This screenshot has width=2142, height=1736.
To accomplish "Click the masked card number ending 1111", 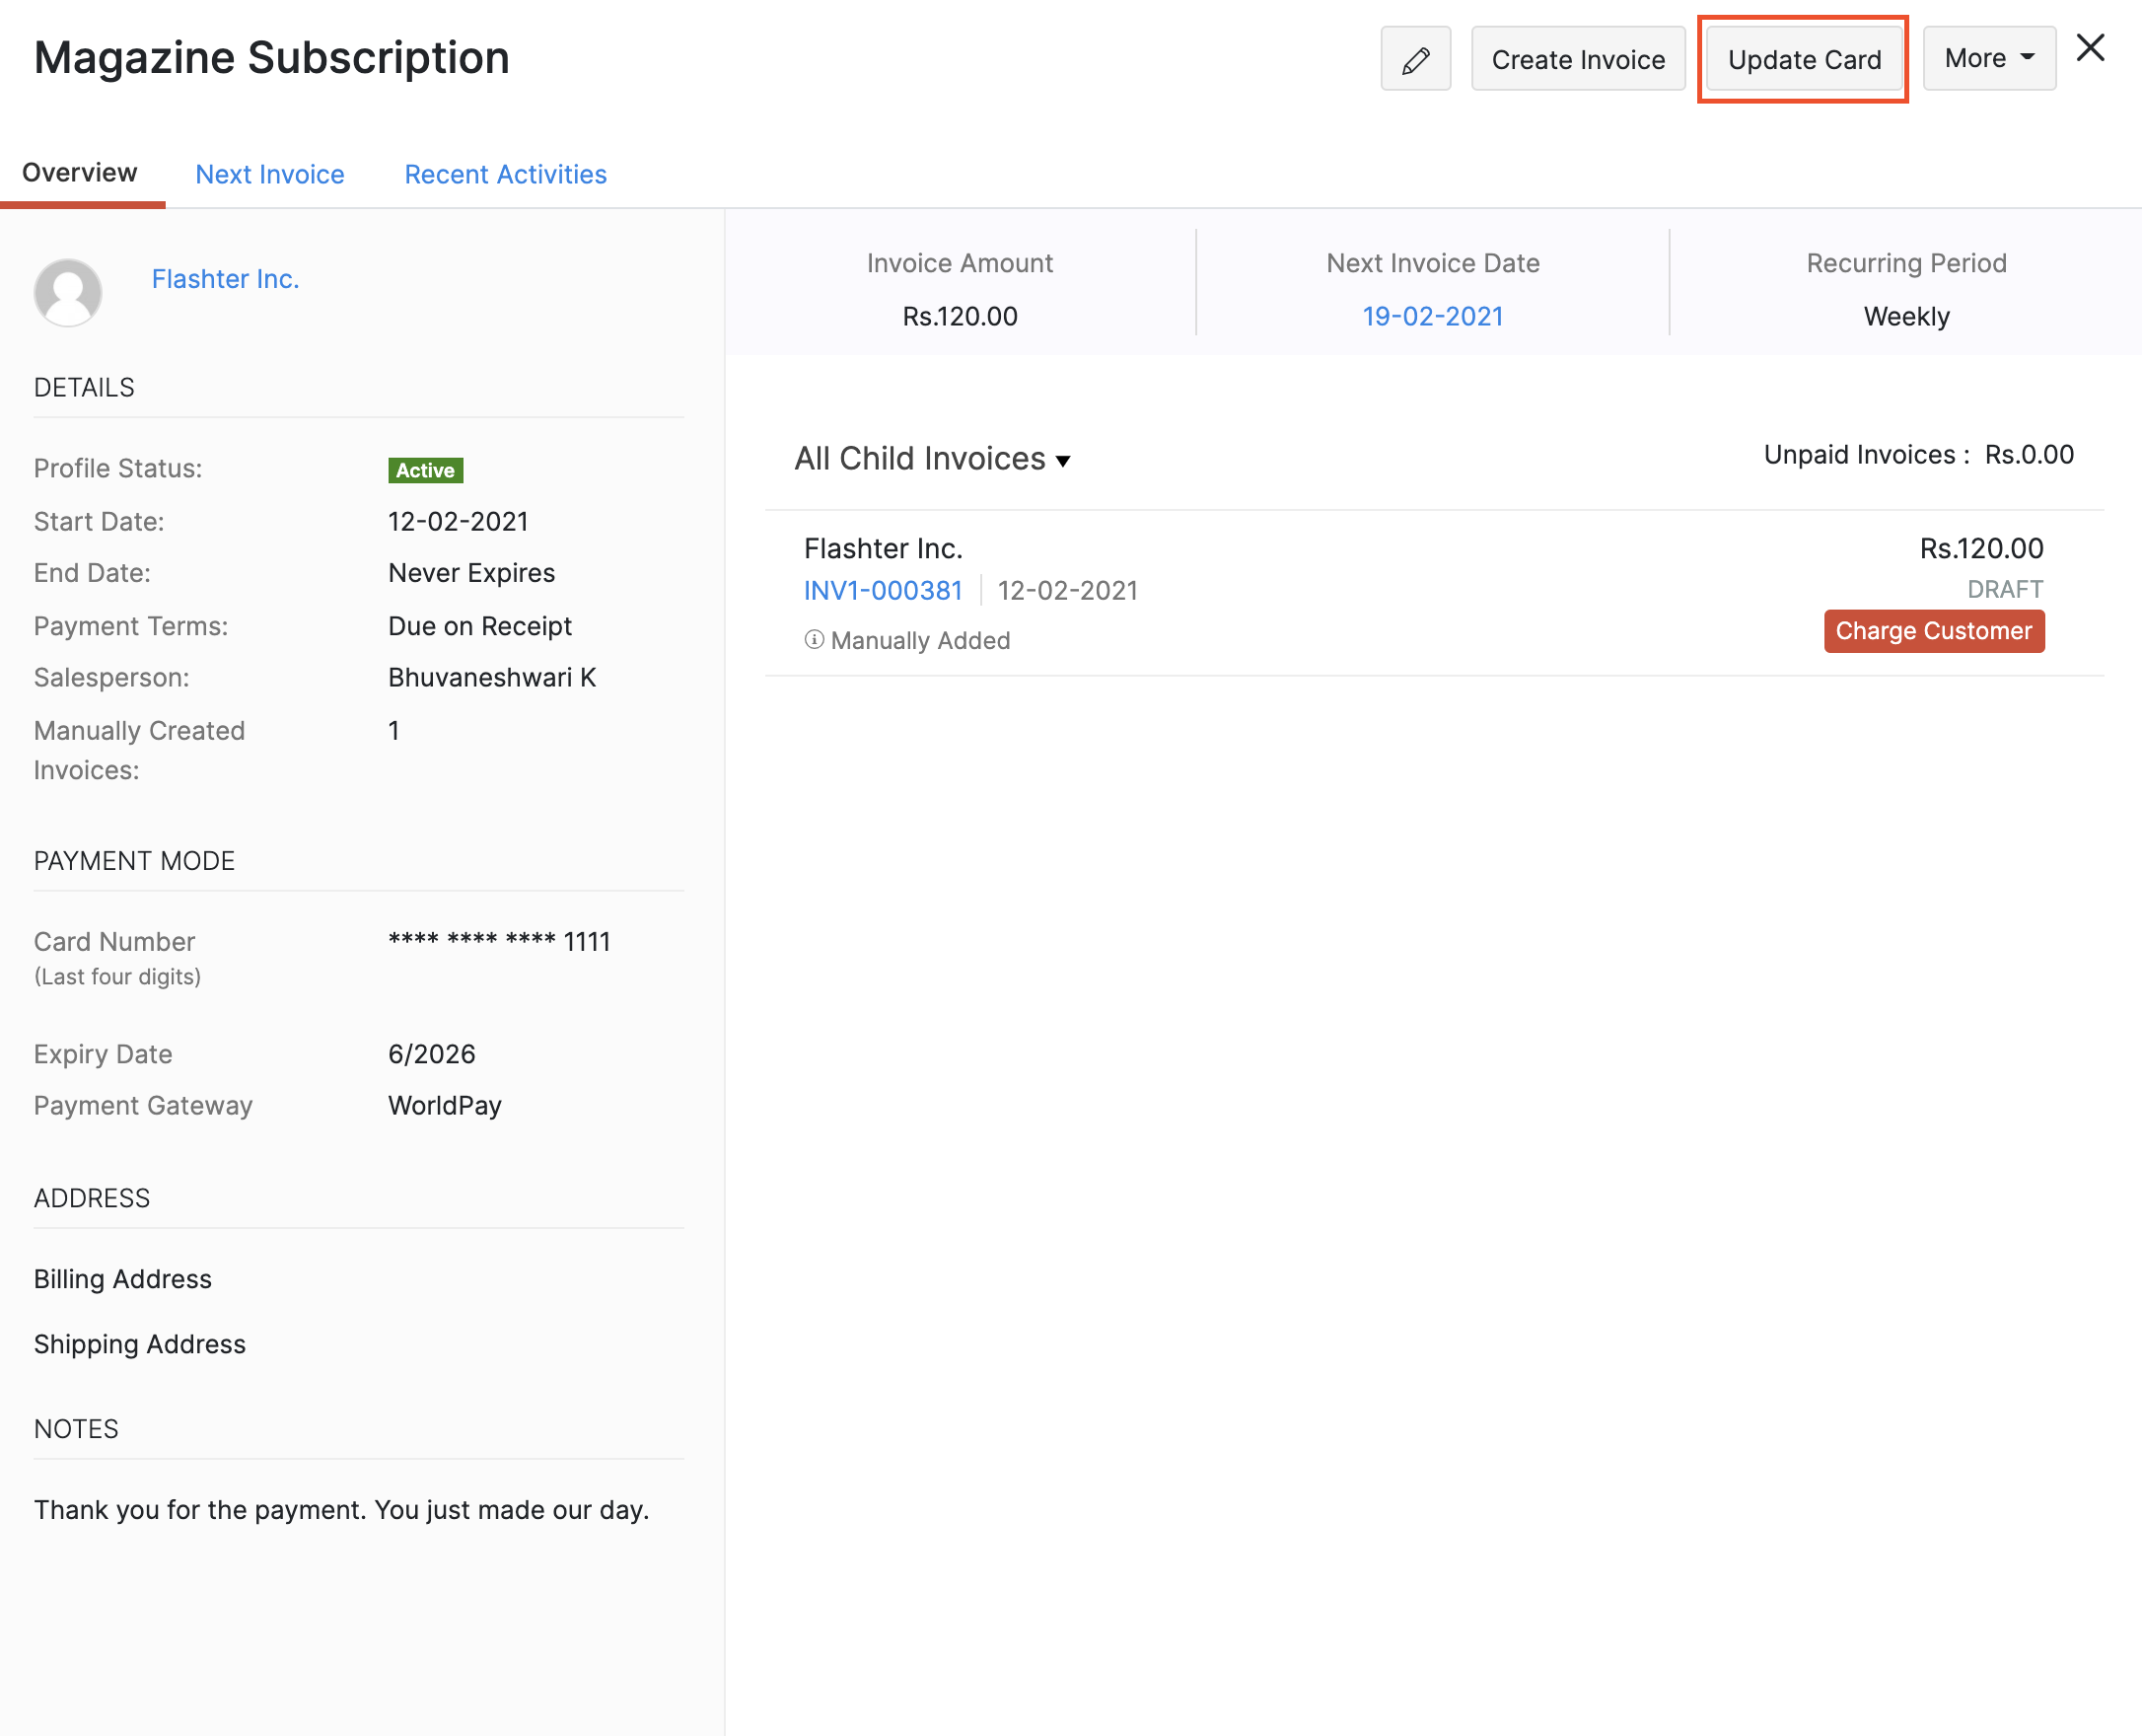I will (x=499, y=942).
